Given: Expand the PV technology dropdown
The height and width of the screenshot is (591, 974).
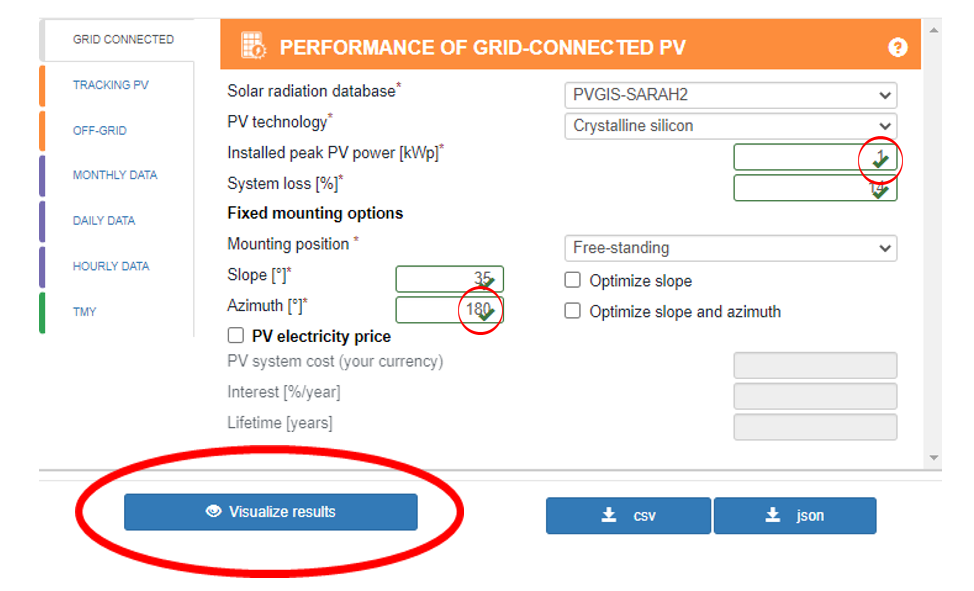Looking at the screenshot, I should coord(730,126).
